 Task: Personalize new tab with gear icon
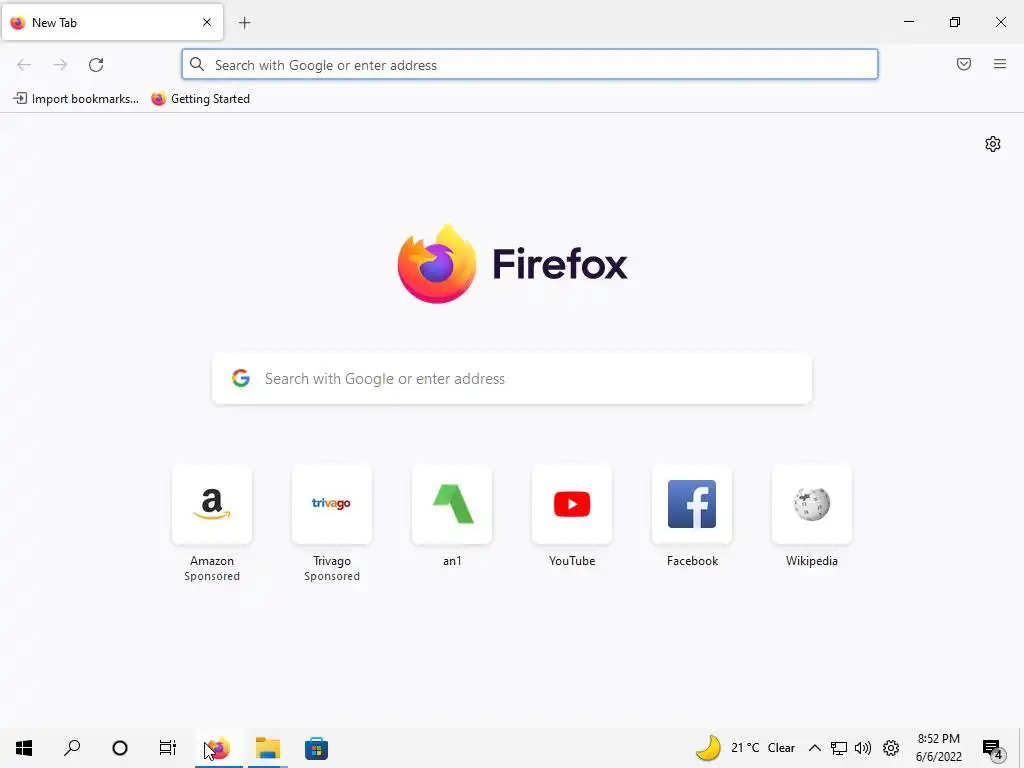pos(993,144)
